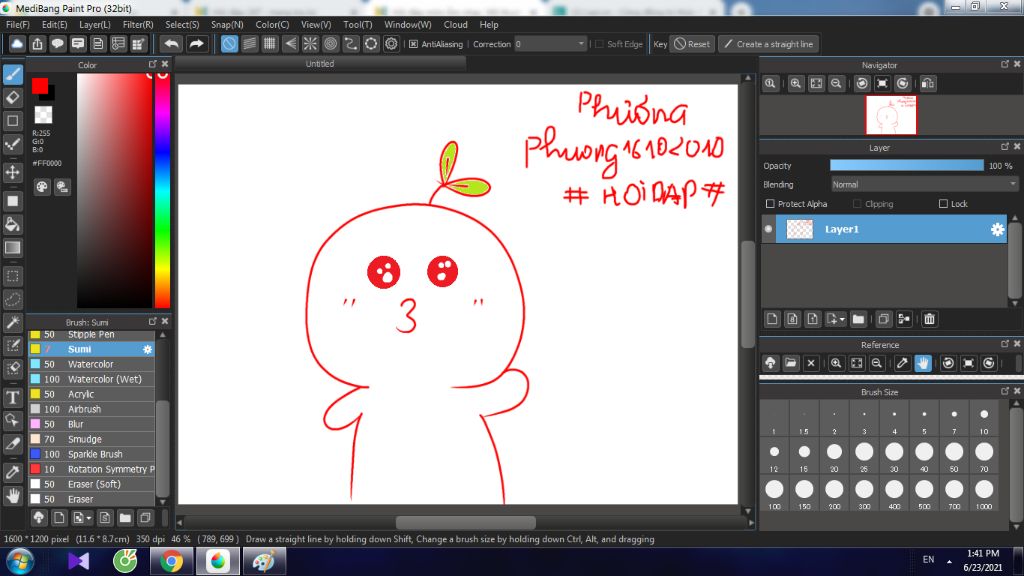Select the Bucket fill tool
1024x576 pixels.
click(x=12, y=225)
